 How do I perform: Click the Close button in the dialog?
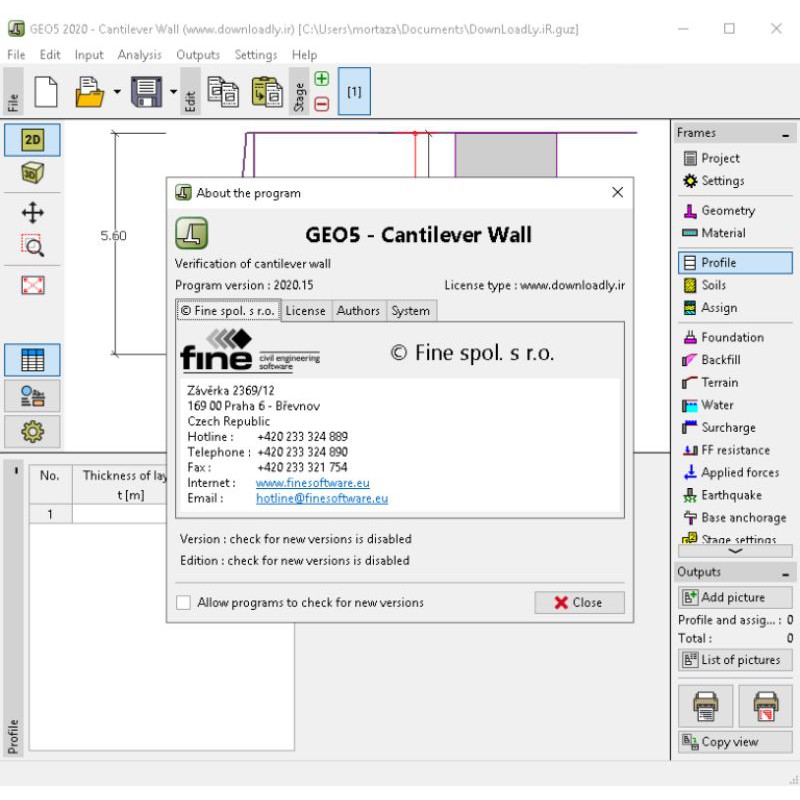pos(579,603)
